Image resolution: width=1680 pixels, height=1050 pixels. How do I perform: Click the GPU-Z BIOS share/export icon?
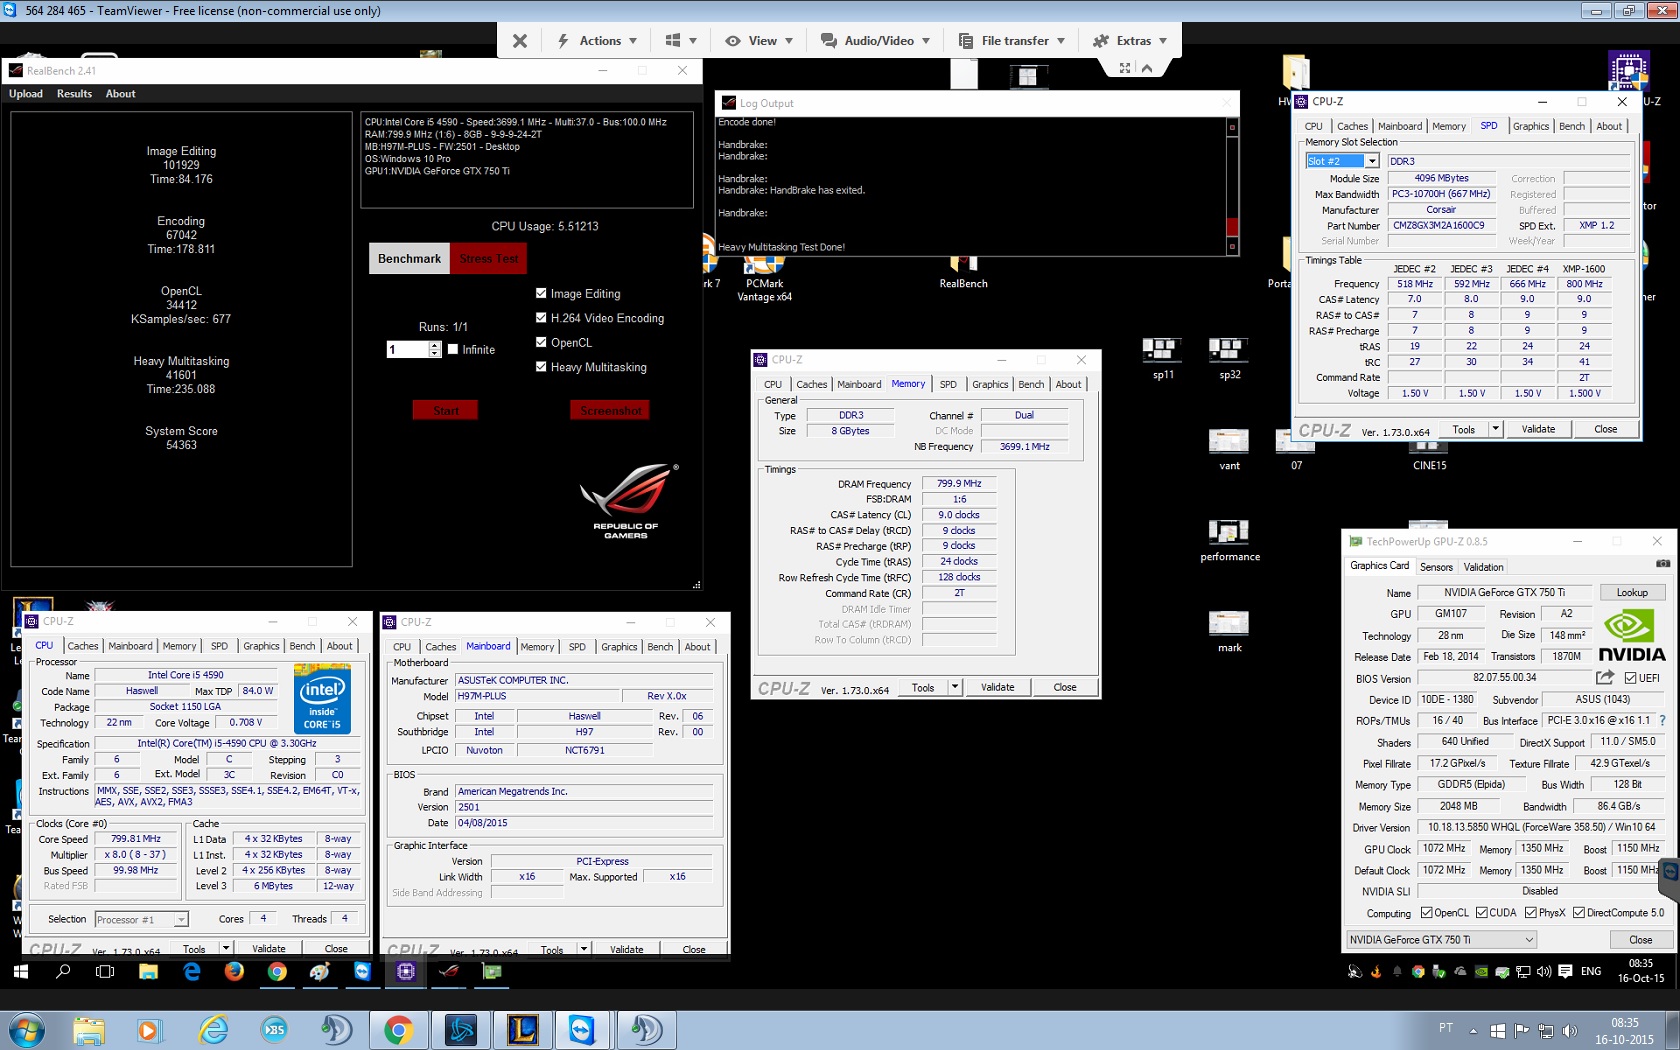coord(1605,677)
